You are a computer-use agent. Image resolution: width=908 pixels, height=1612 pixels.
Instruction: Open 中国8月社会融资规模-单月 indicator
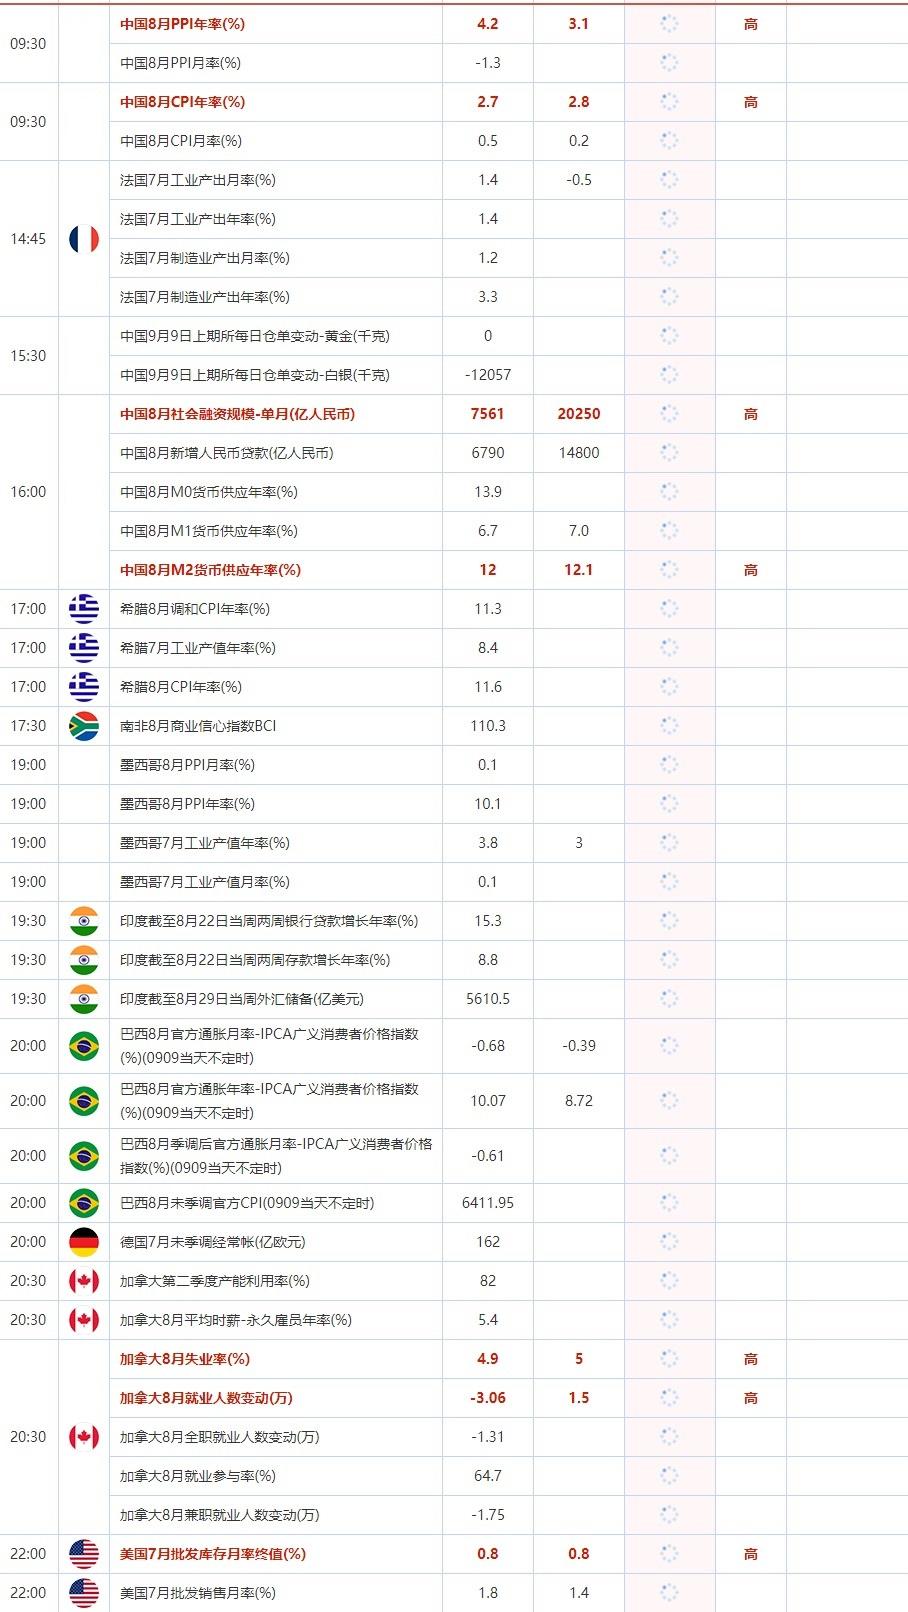[x=237, y=414]
